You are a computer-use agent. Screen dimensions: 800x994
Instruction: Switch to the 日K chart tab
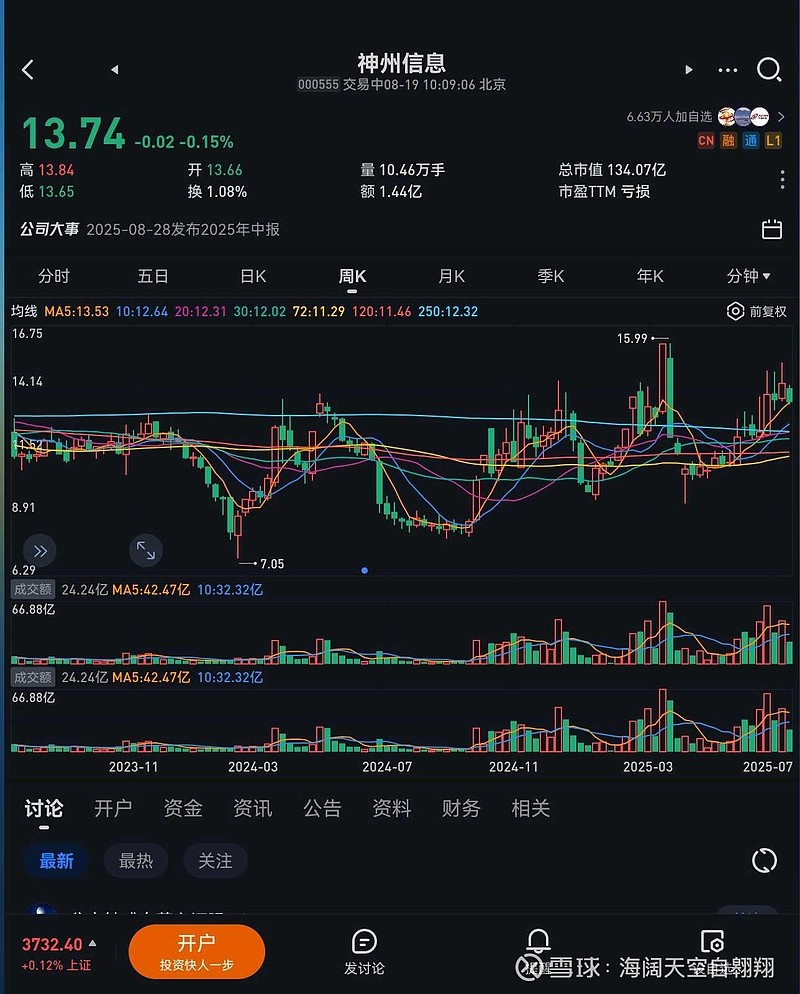[x=253, y=276]
